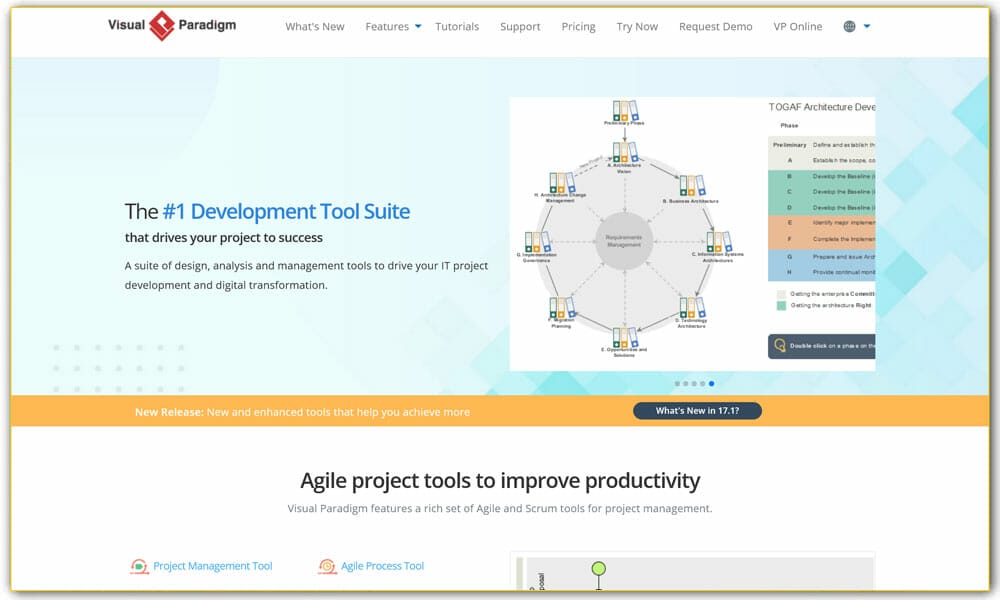Click the H. Architecture Change Management binders icon
The image size is (1000, 600).
[562, 183]
